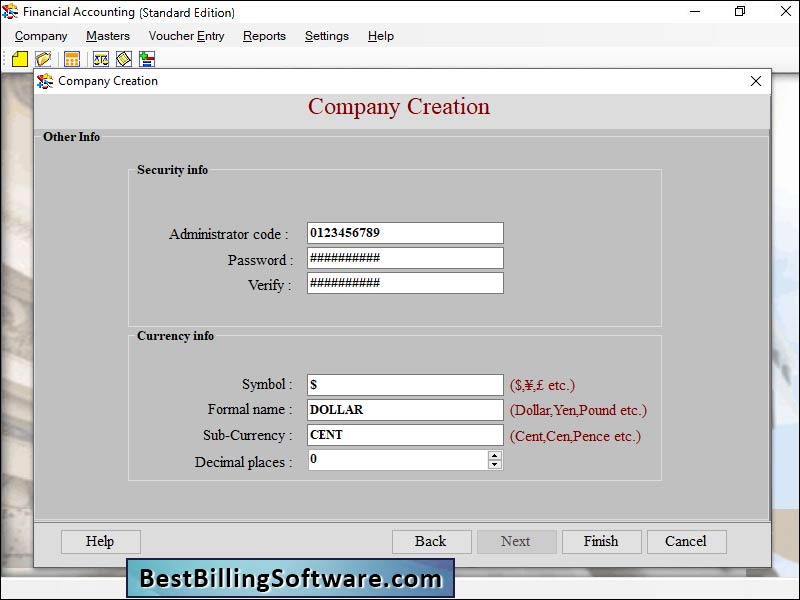Image resolution: width=800 pixels, height=600 pixels.
Task: Open the add-account toolbar icon
Action: tap(146, 59)
